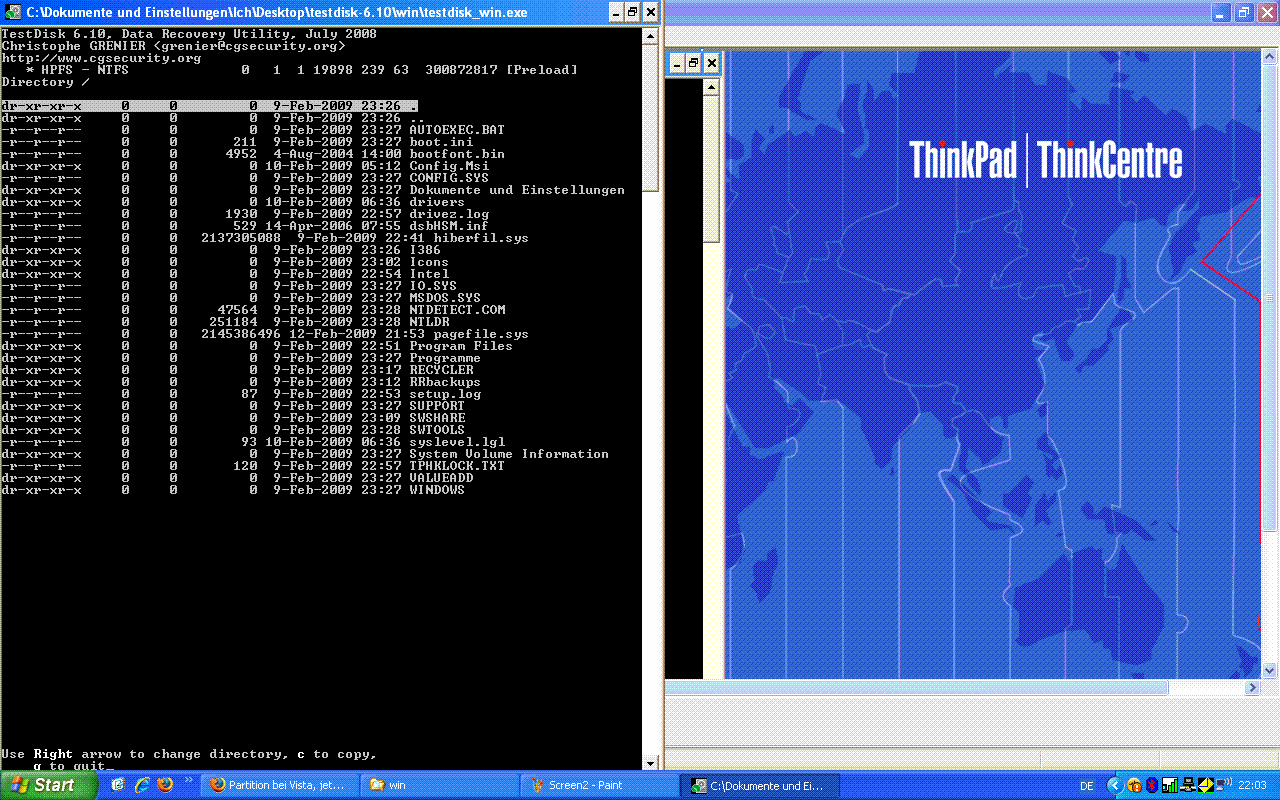This screenshot has width=1280, height=800.
Task: Click the '..' parent directory row
Action: [x=213, y=118]
